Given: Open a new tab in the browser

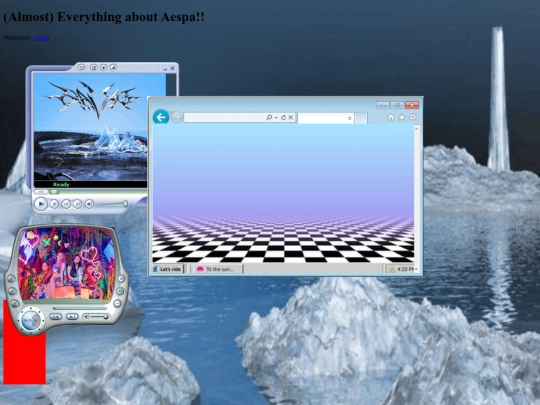Looking at the screenshot, I should coord(361,118).
